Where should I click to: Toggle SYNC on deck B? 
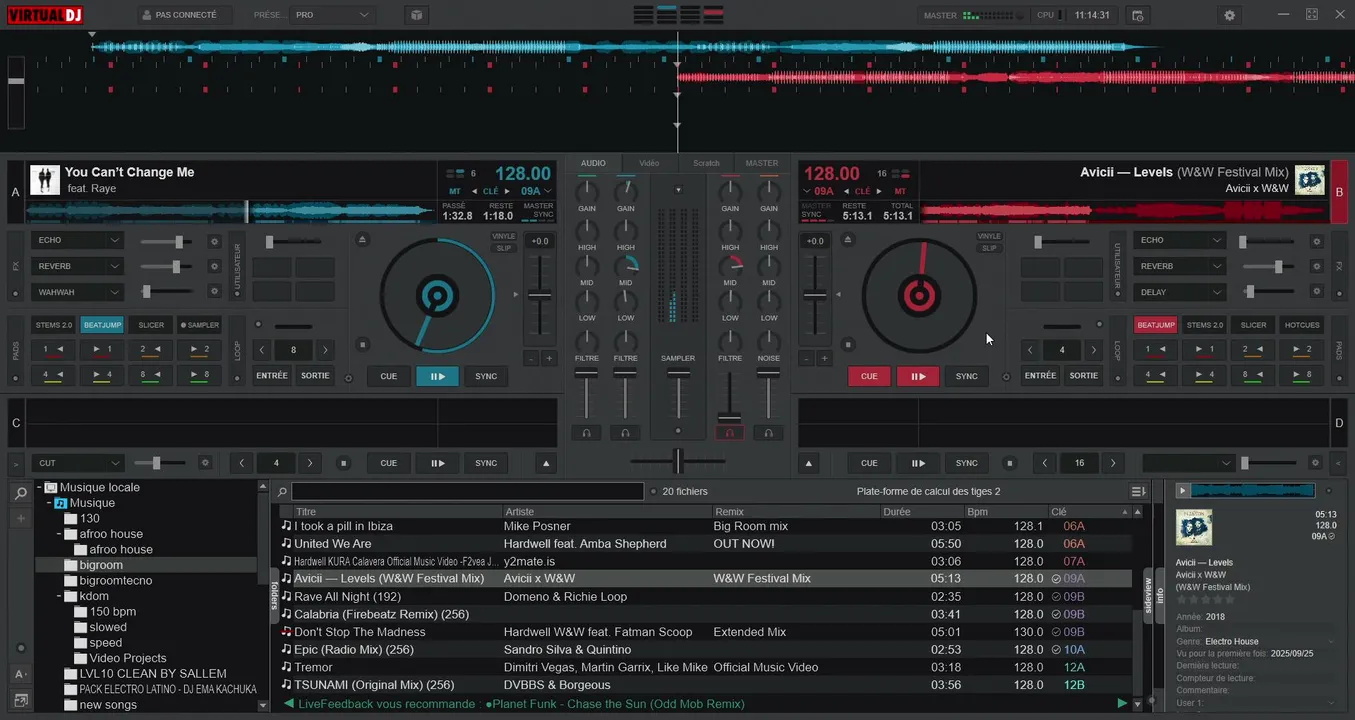(966, 376)
